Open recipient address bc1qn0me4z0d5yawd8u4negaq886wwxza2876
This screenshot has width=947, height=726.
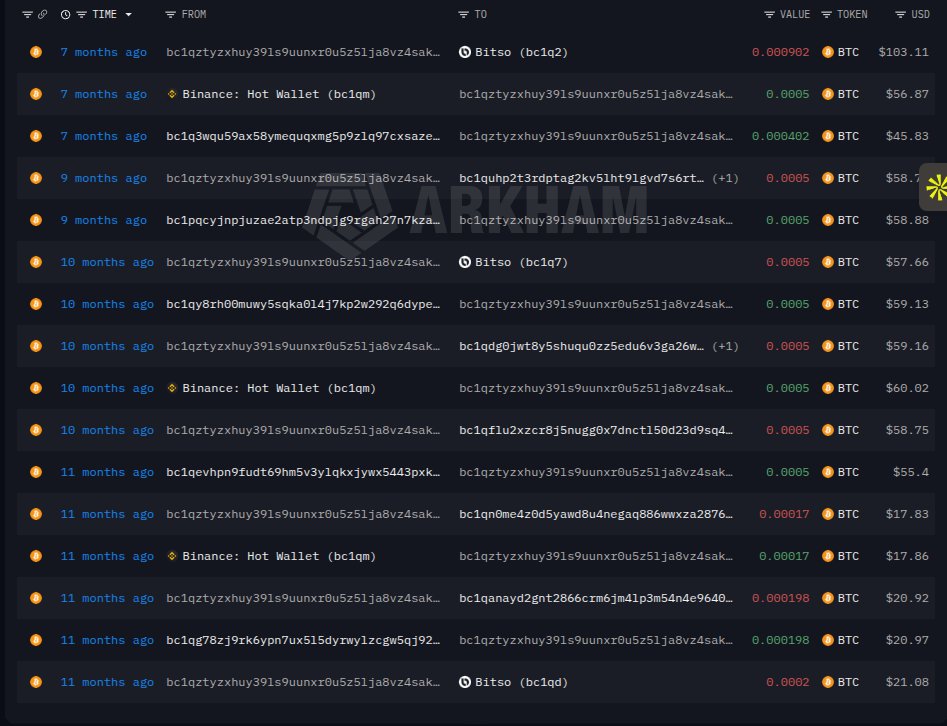coord(596,514)
